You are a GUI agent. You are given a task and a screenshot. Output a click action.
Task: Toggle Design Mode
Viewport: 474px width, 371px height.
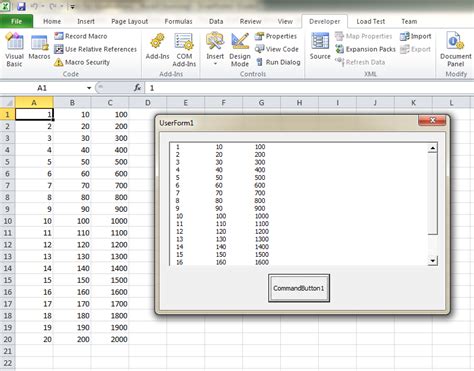click(240, 50)
